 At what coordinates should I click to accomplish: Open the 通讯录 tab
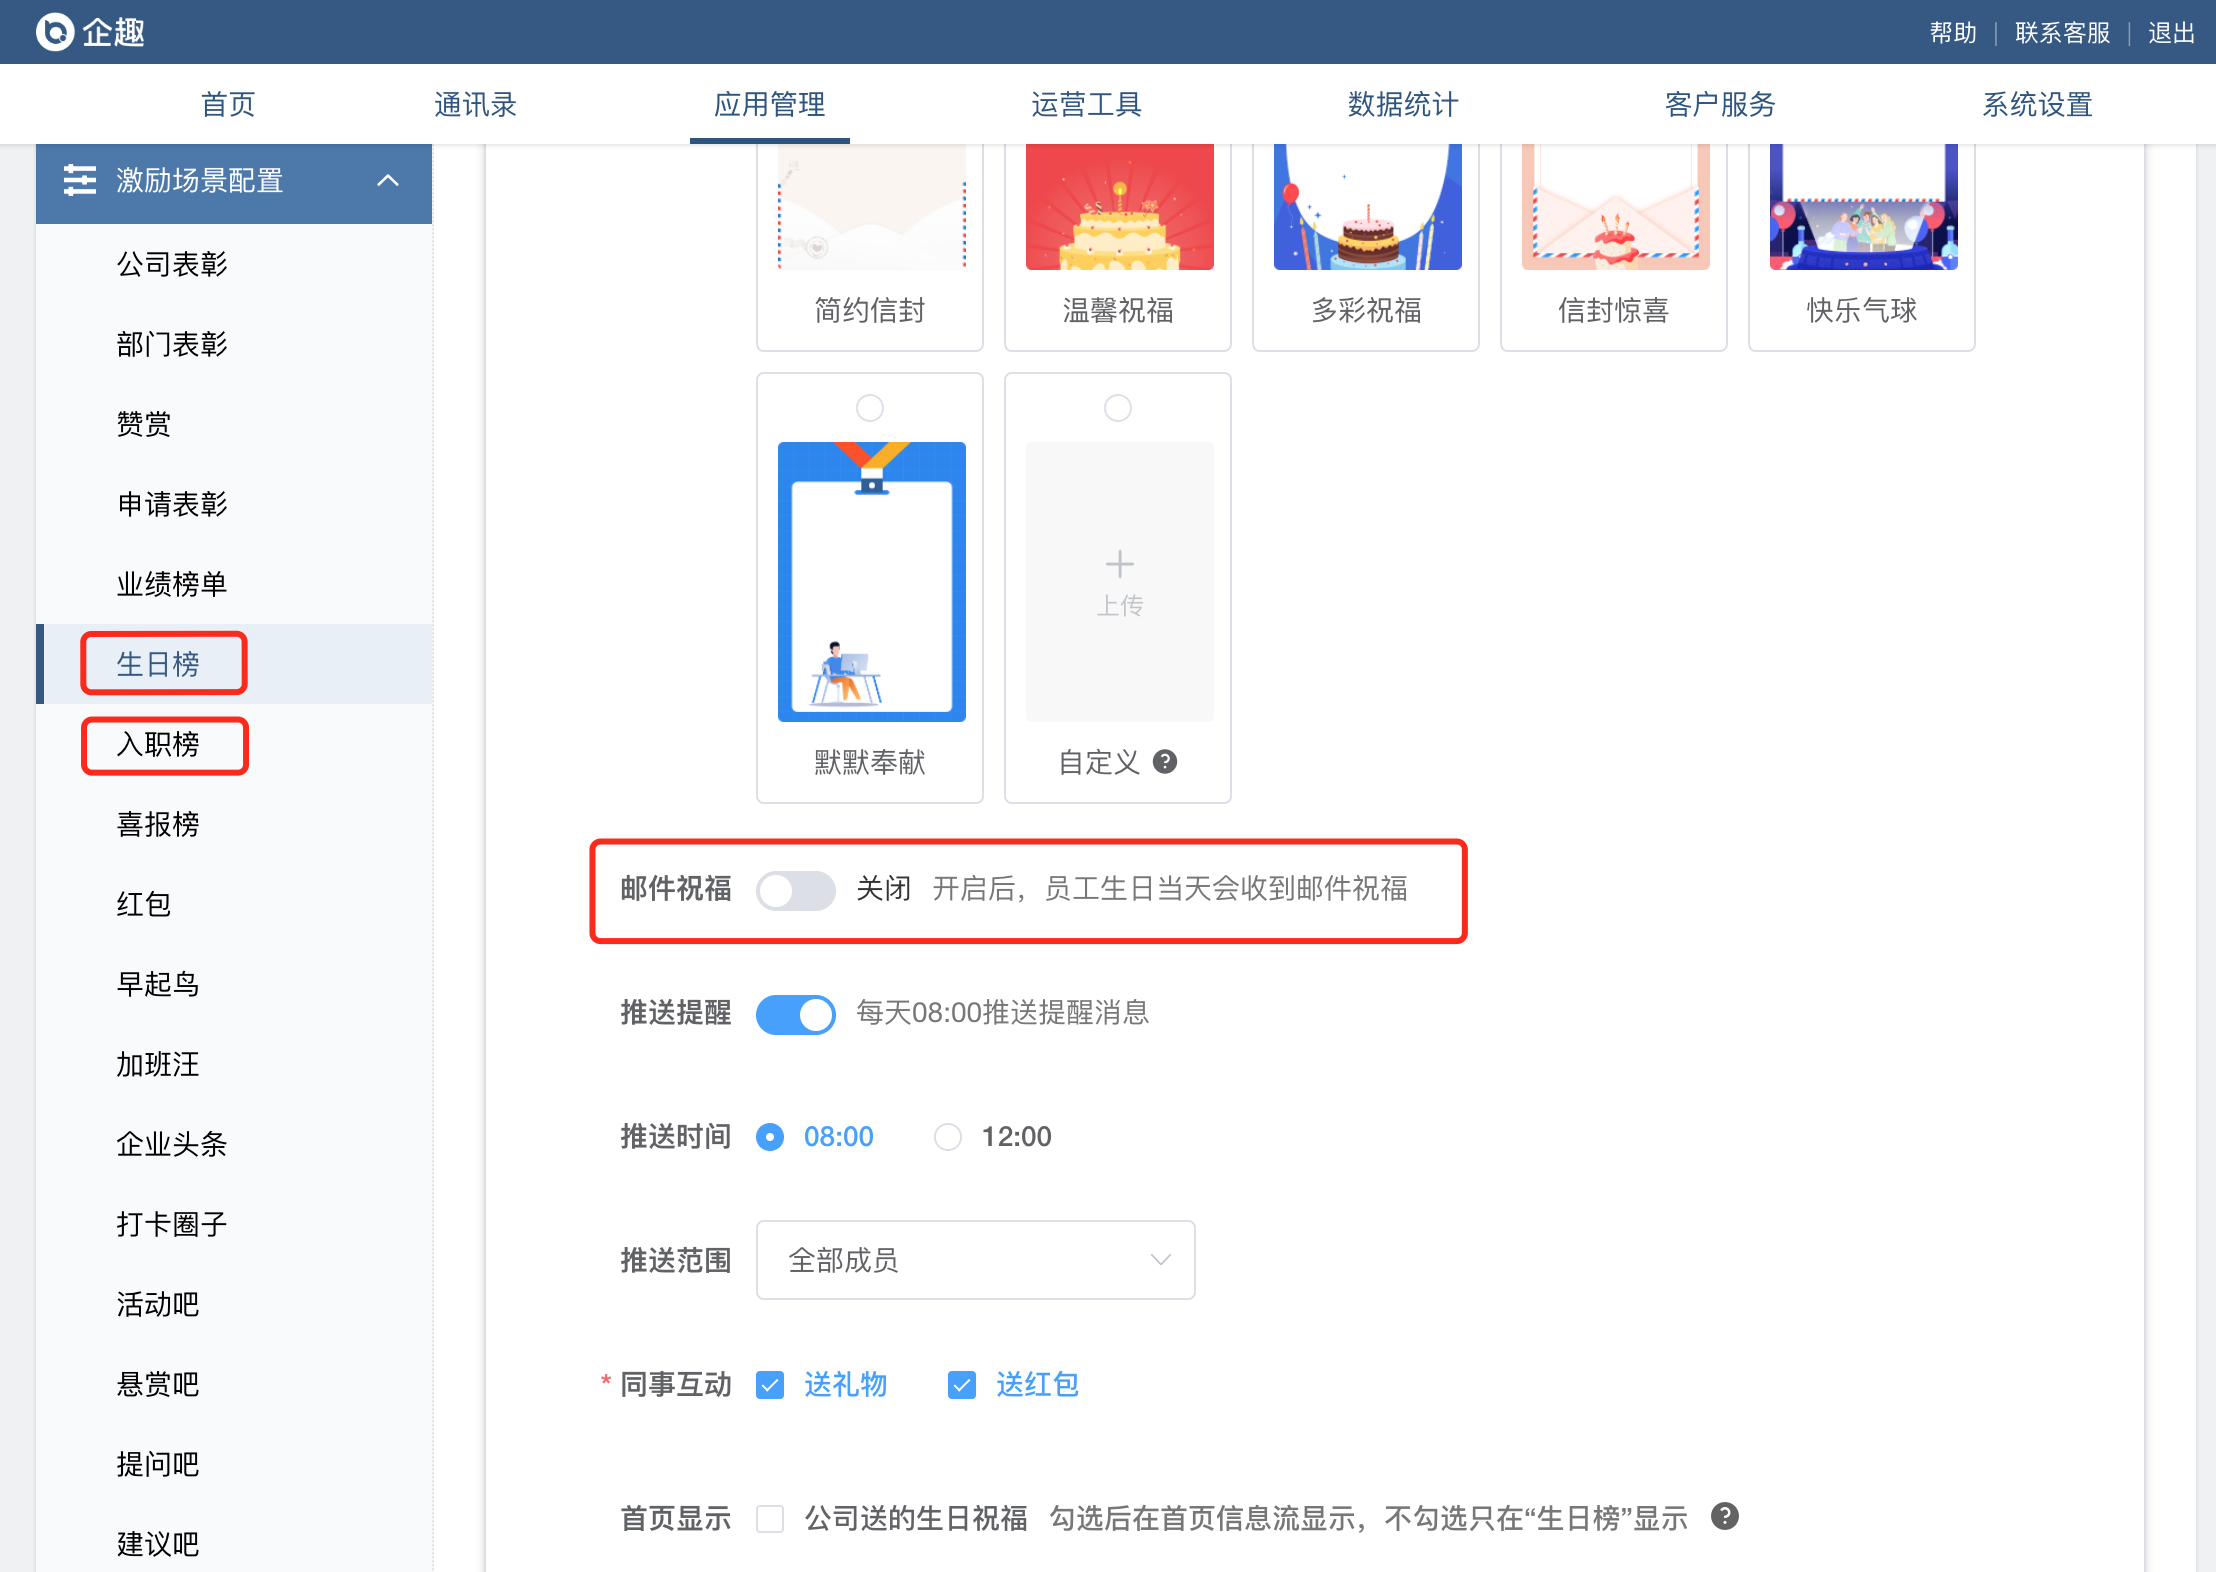tap(475, 104)
